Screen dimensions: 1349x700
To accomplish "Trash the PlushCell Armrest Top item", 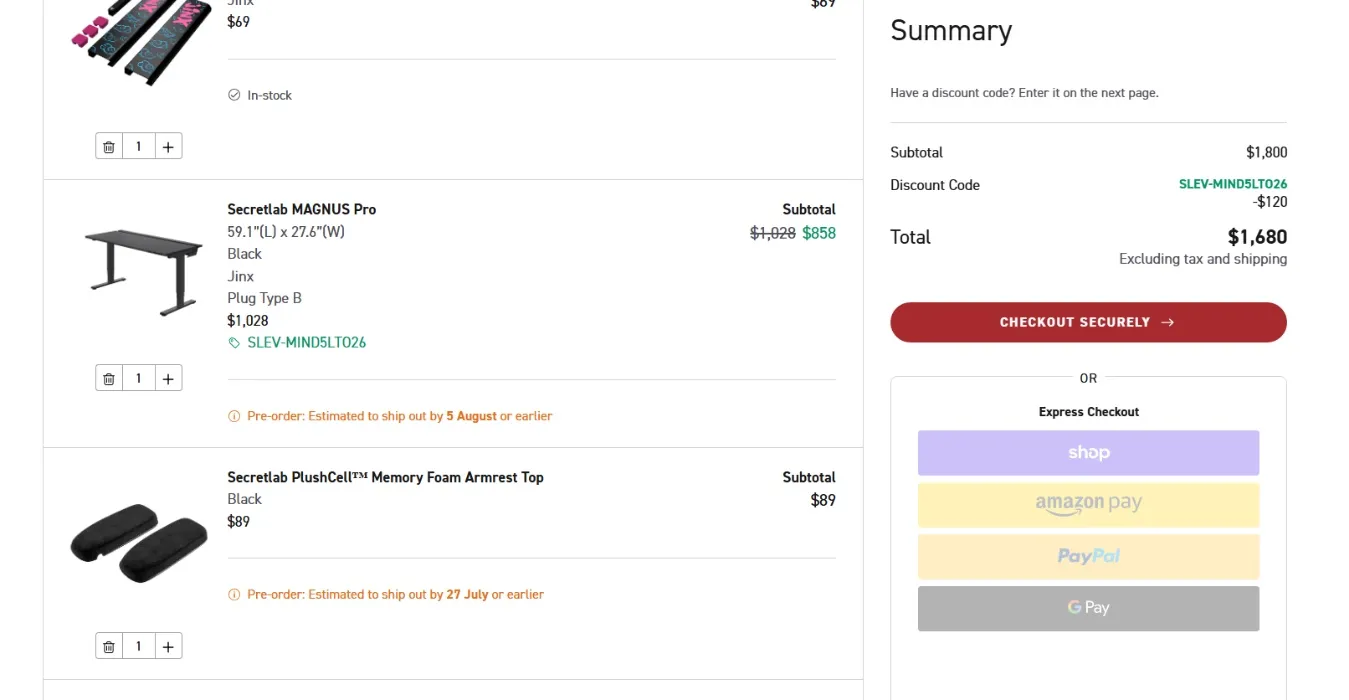I will point(109,647).
